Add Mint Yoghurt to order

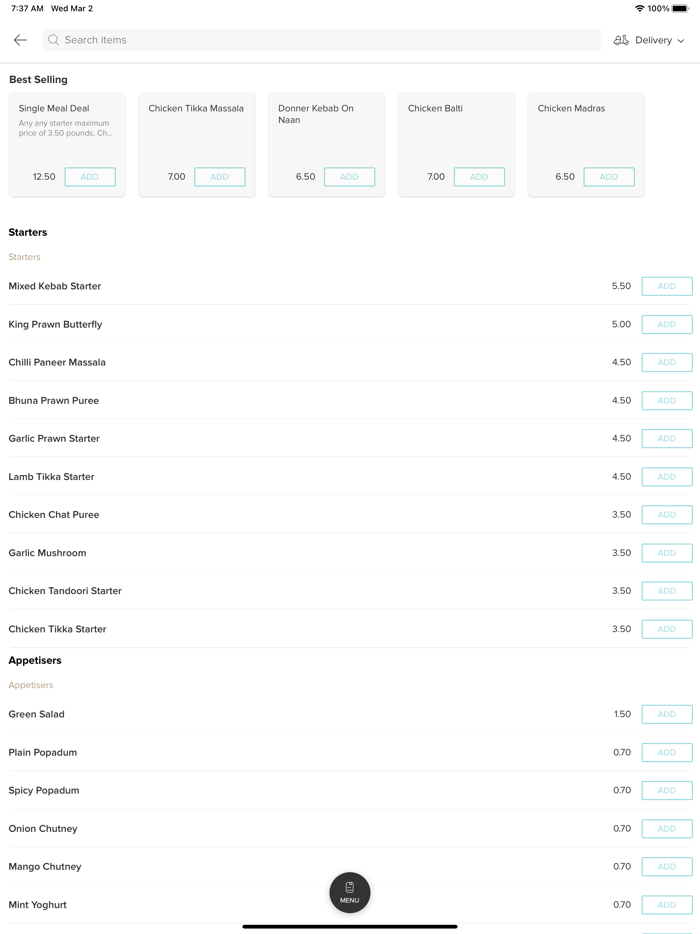667,905
